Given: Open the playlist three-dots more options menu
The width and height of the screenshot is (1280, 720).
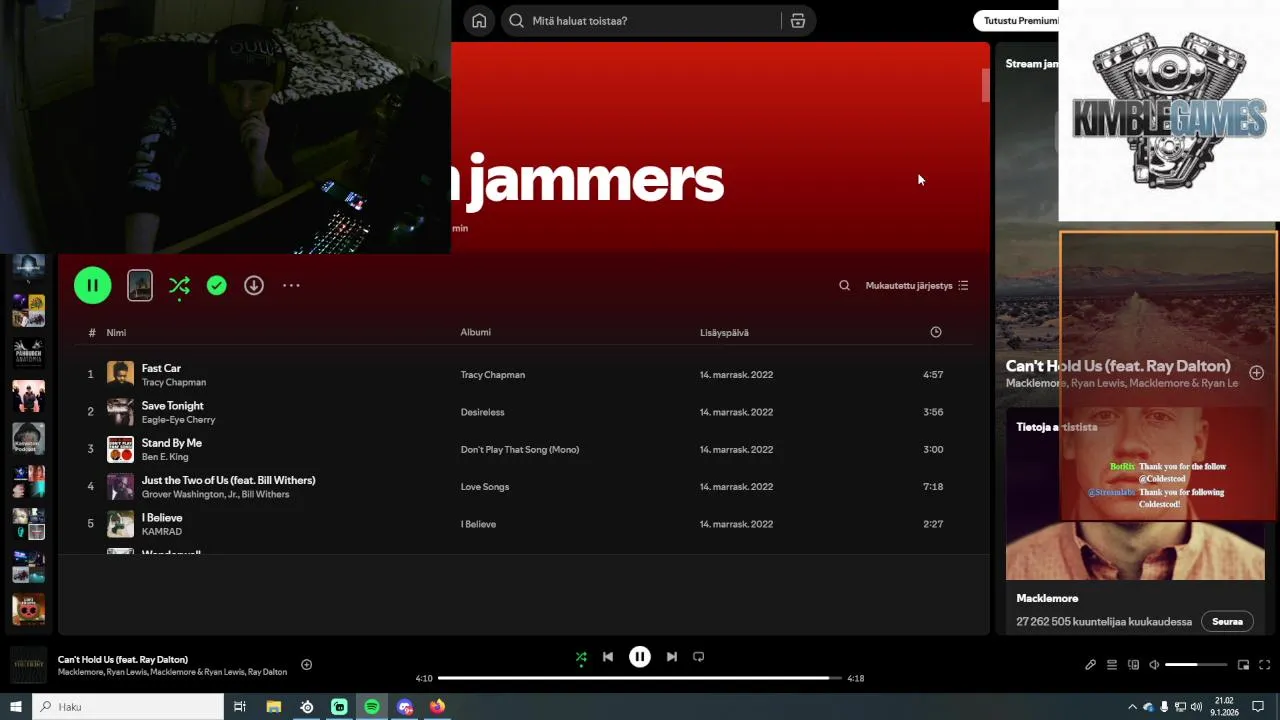Looking at the screenshot, I should coord(291,286).
